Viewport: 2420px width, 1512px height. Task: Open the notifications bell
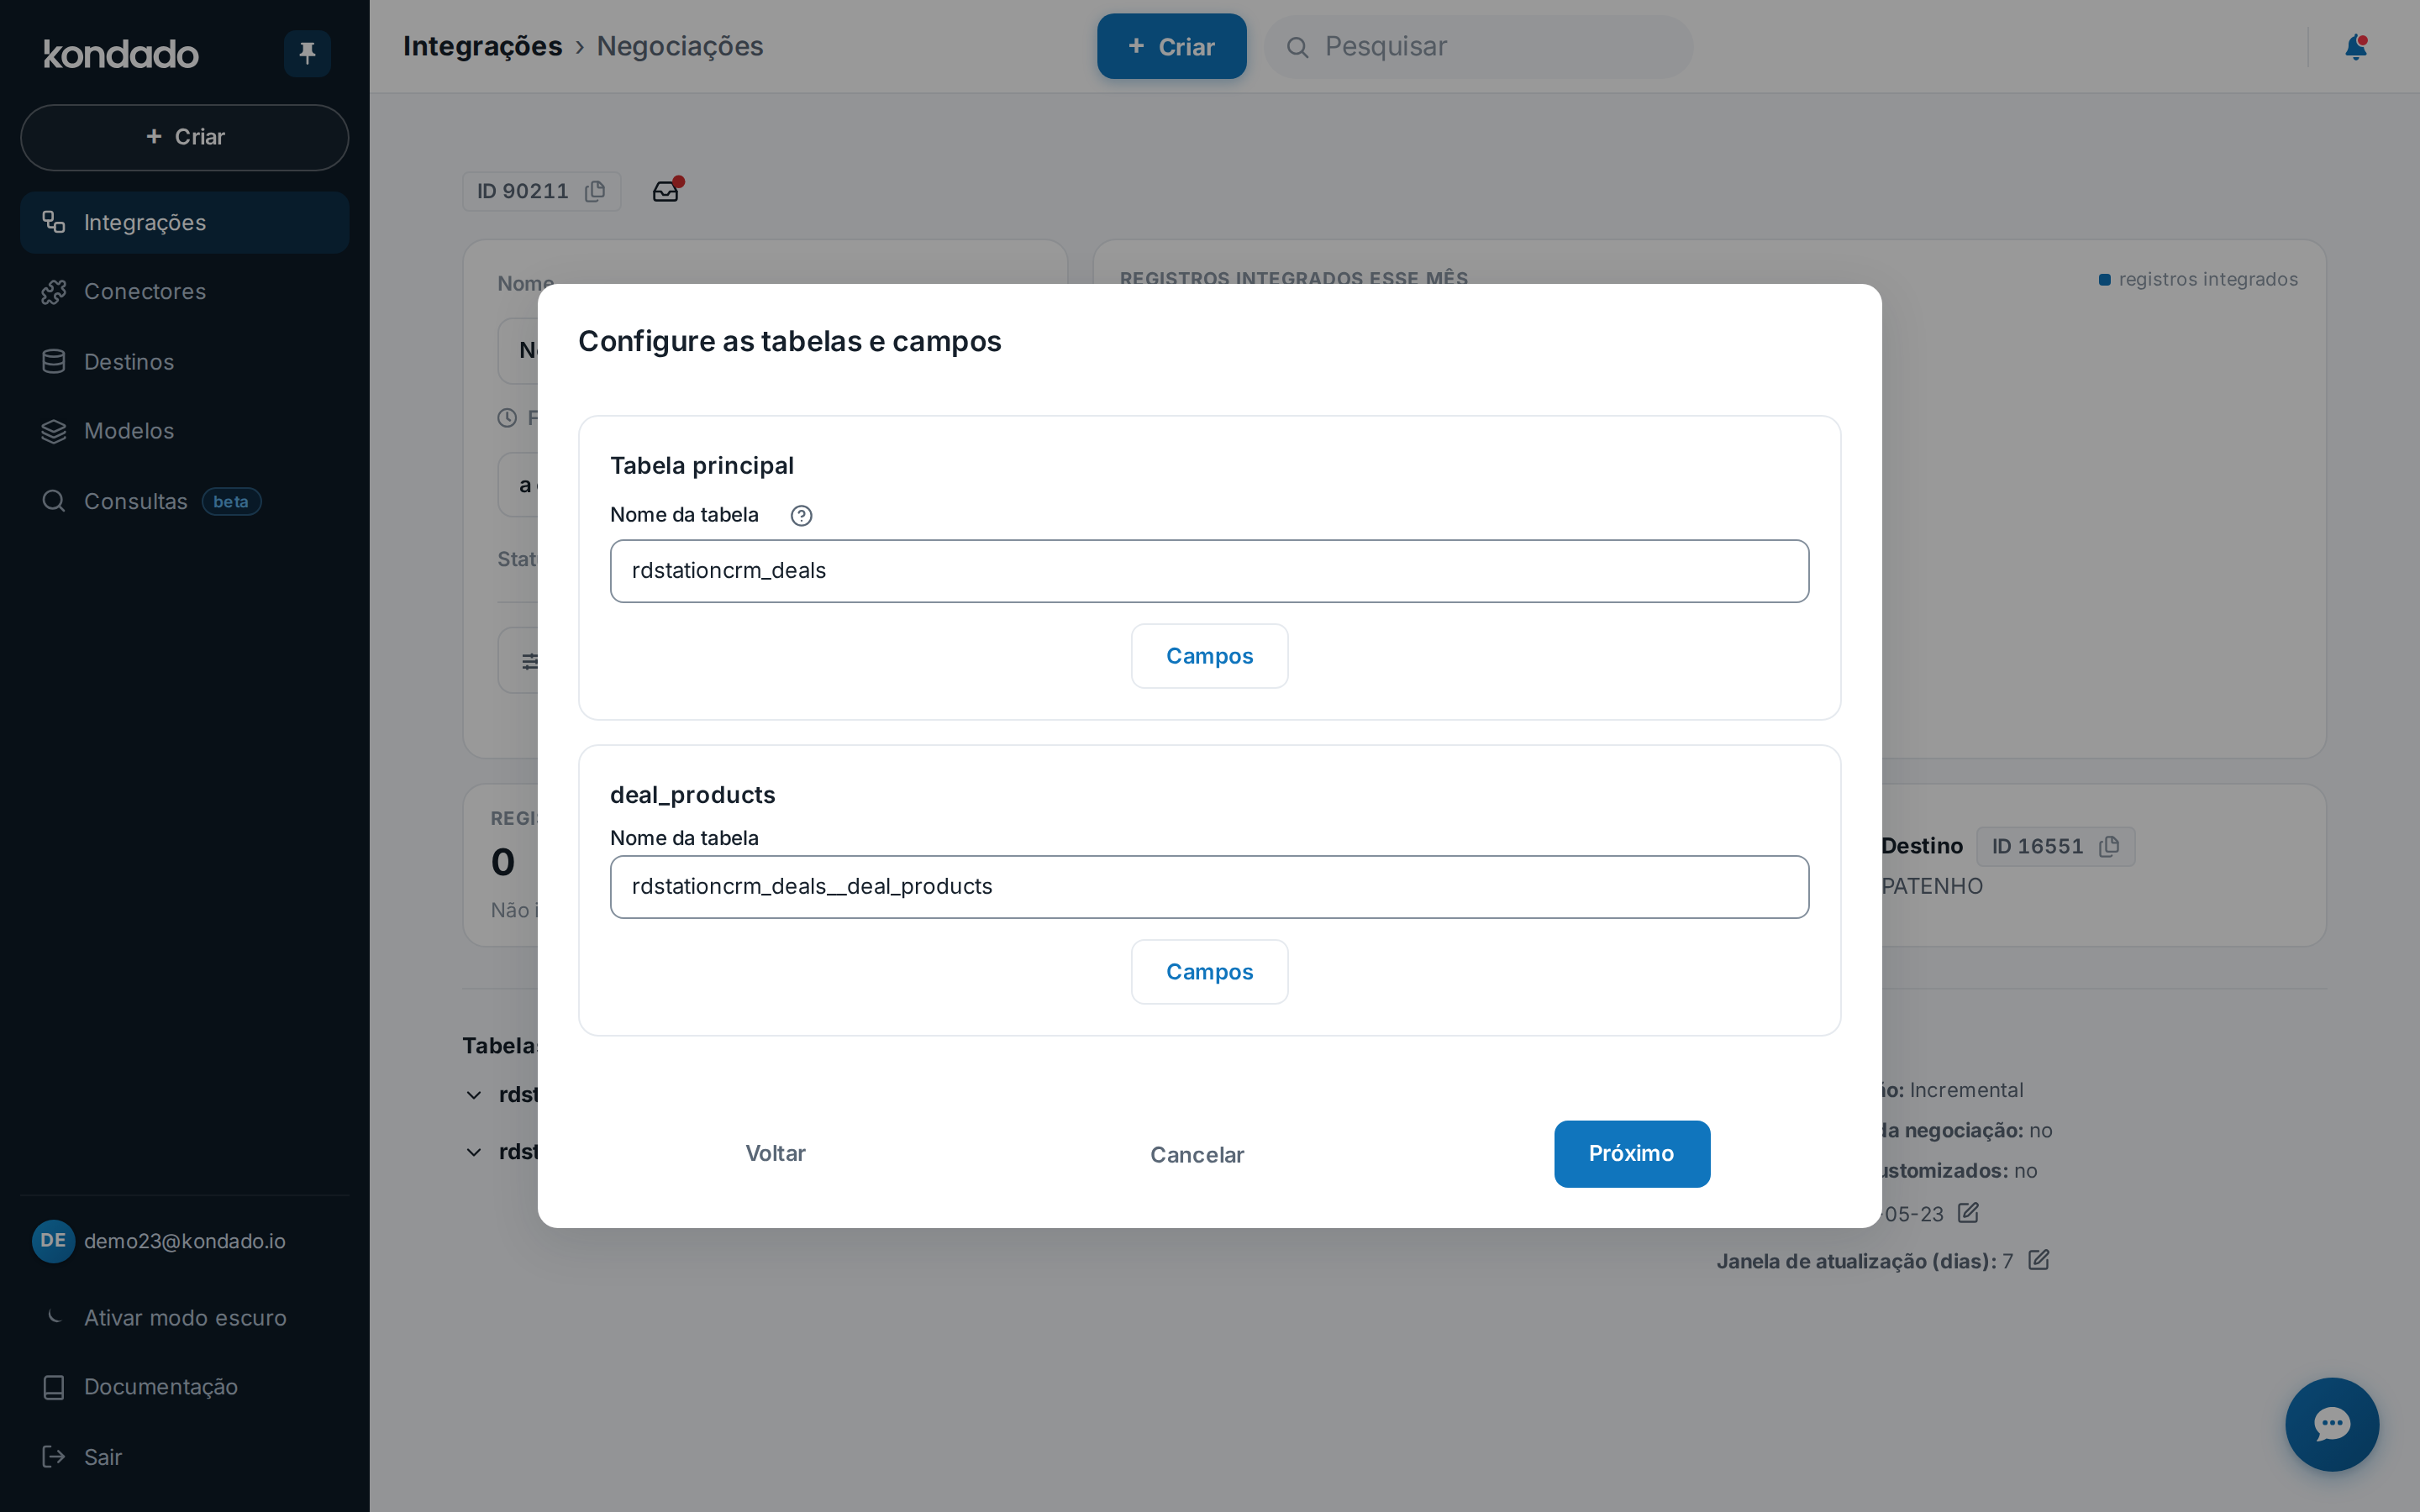click(2355, 47)
